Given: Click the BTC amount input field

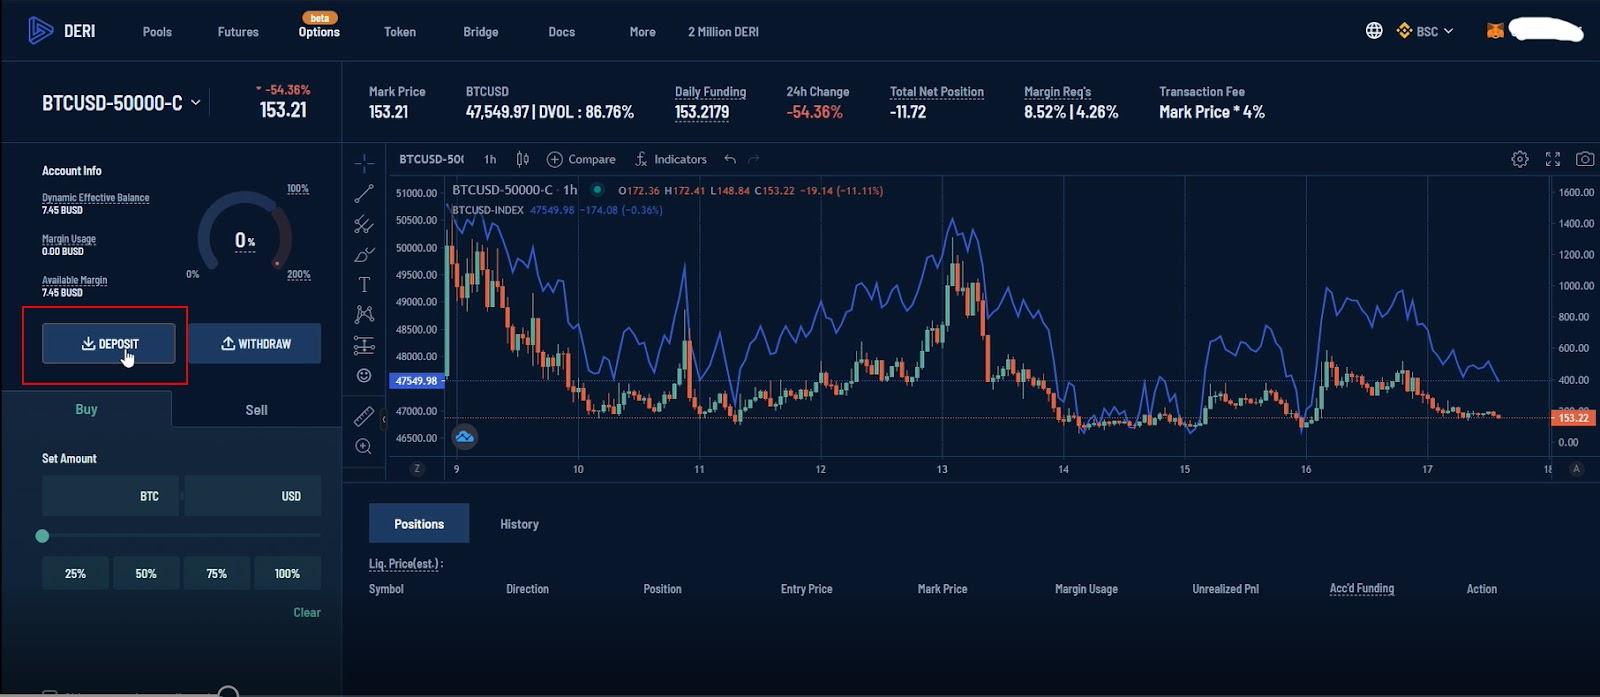Looking at the screenshot, I should (x=110, y=496).
